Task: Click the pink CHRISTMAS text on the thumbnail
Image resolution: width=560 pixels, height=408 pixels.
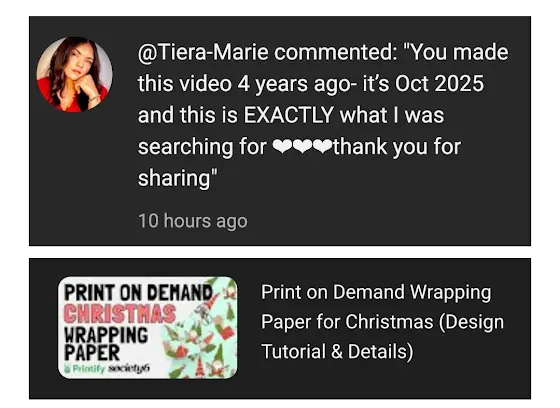Action: [120, 314]
